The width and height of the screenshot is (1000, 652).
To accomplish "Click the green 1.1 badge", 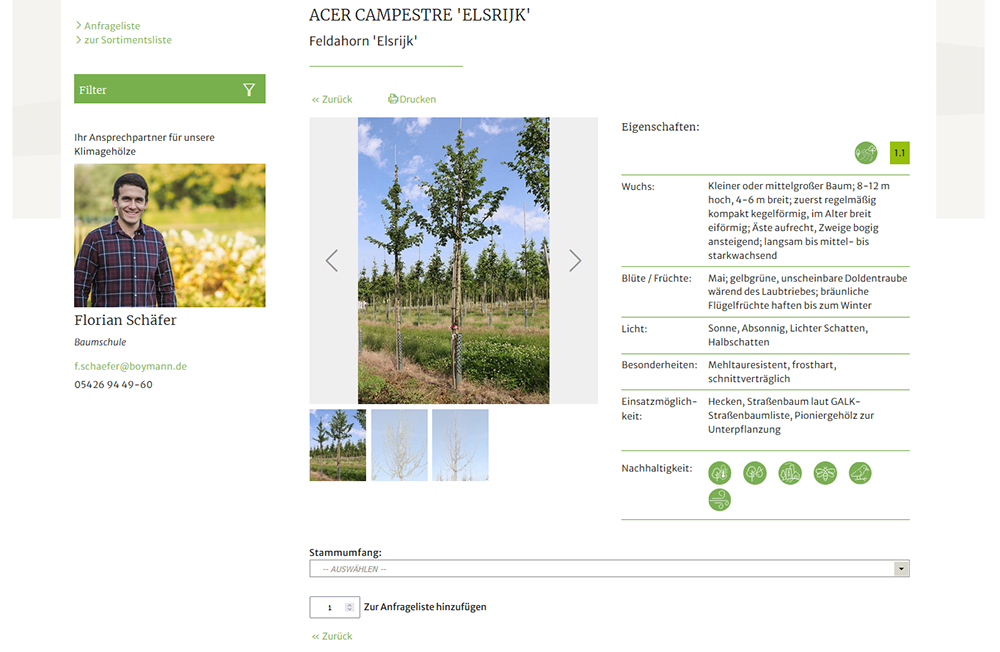I will 900,153.
